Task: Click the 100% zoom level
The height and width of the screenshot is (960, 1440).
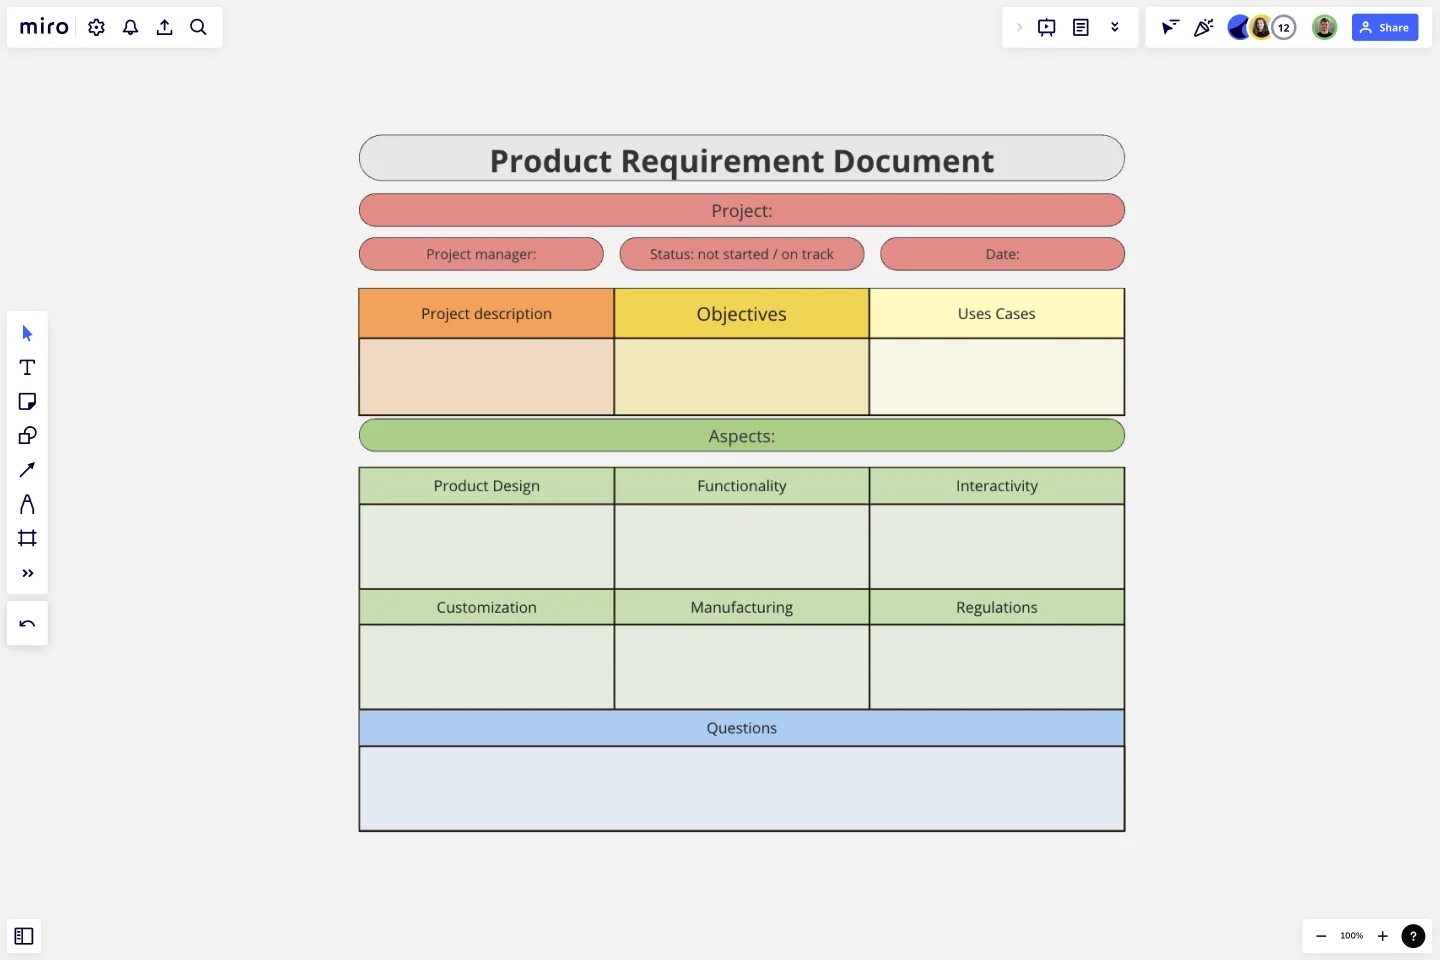Action: (1352, 936)
